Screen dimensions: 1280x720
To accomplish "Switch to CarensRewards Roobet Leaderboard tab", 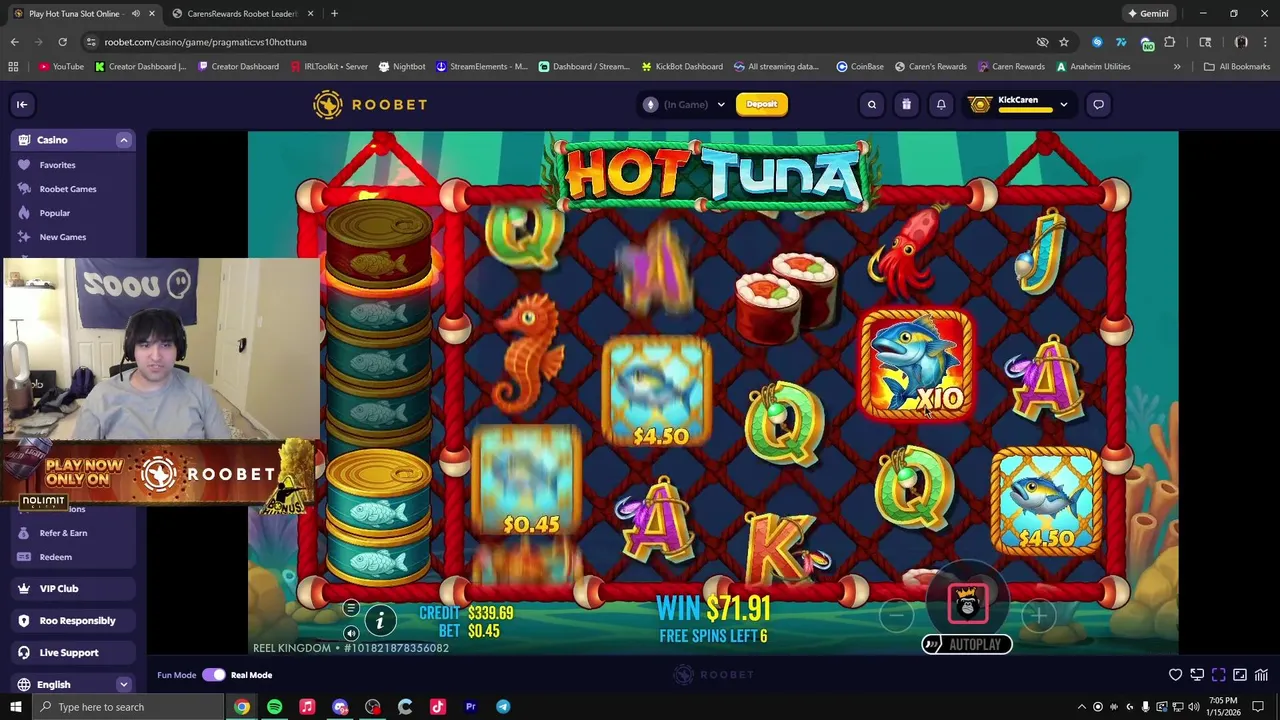I will tap(241, 14).
